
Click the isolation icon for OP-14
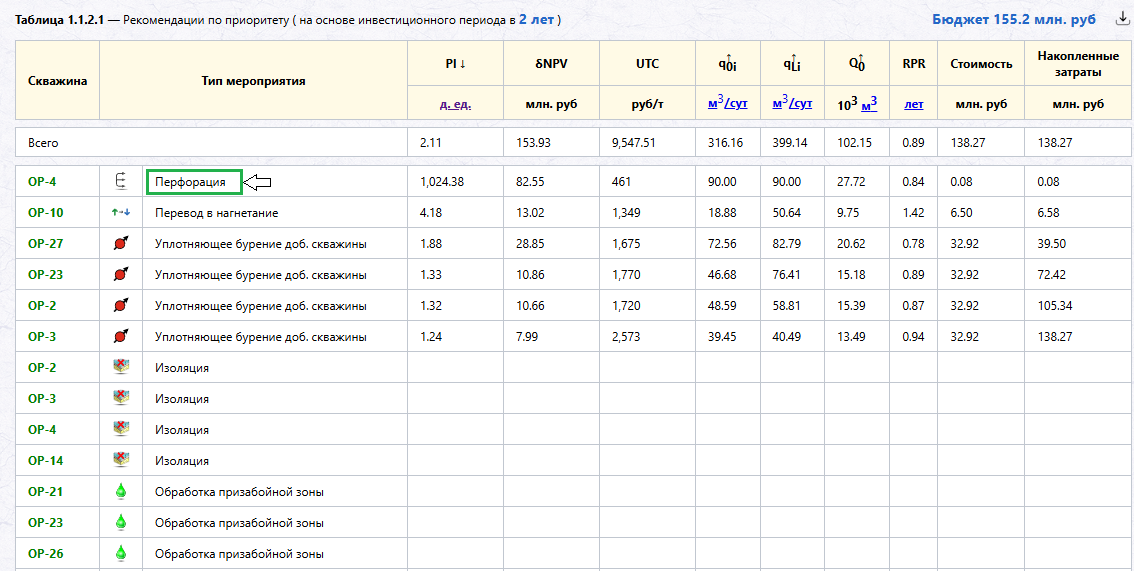pyautogui.click(x=121, y=460)
